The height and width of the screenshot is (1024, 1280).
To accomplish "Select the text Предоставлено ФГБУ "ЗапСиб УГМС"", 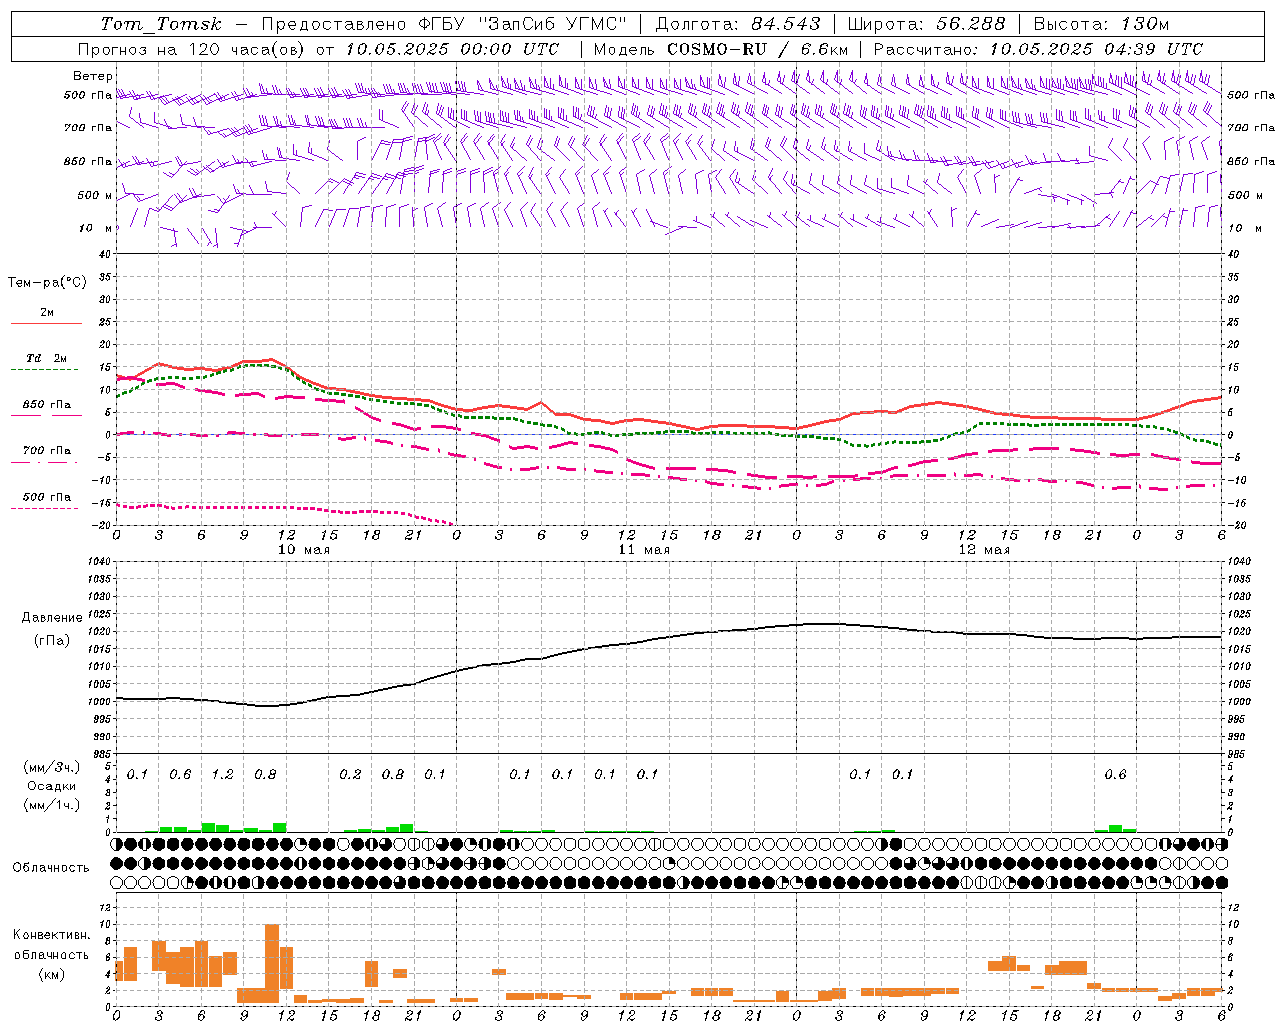I will tap(444, 24).
